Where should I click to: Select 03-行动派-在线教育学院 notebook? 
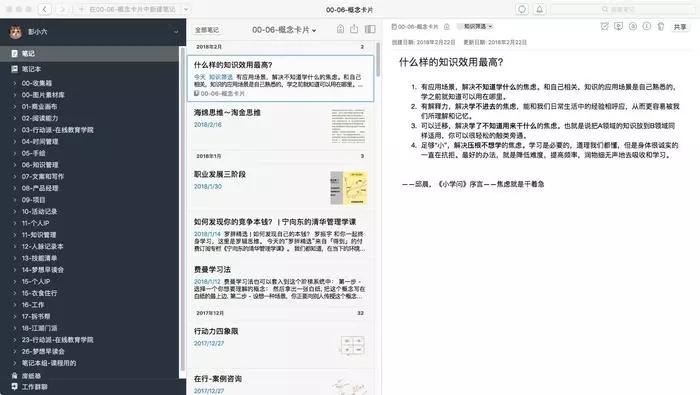(x=58, y=130)
